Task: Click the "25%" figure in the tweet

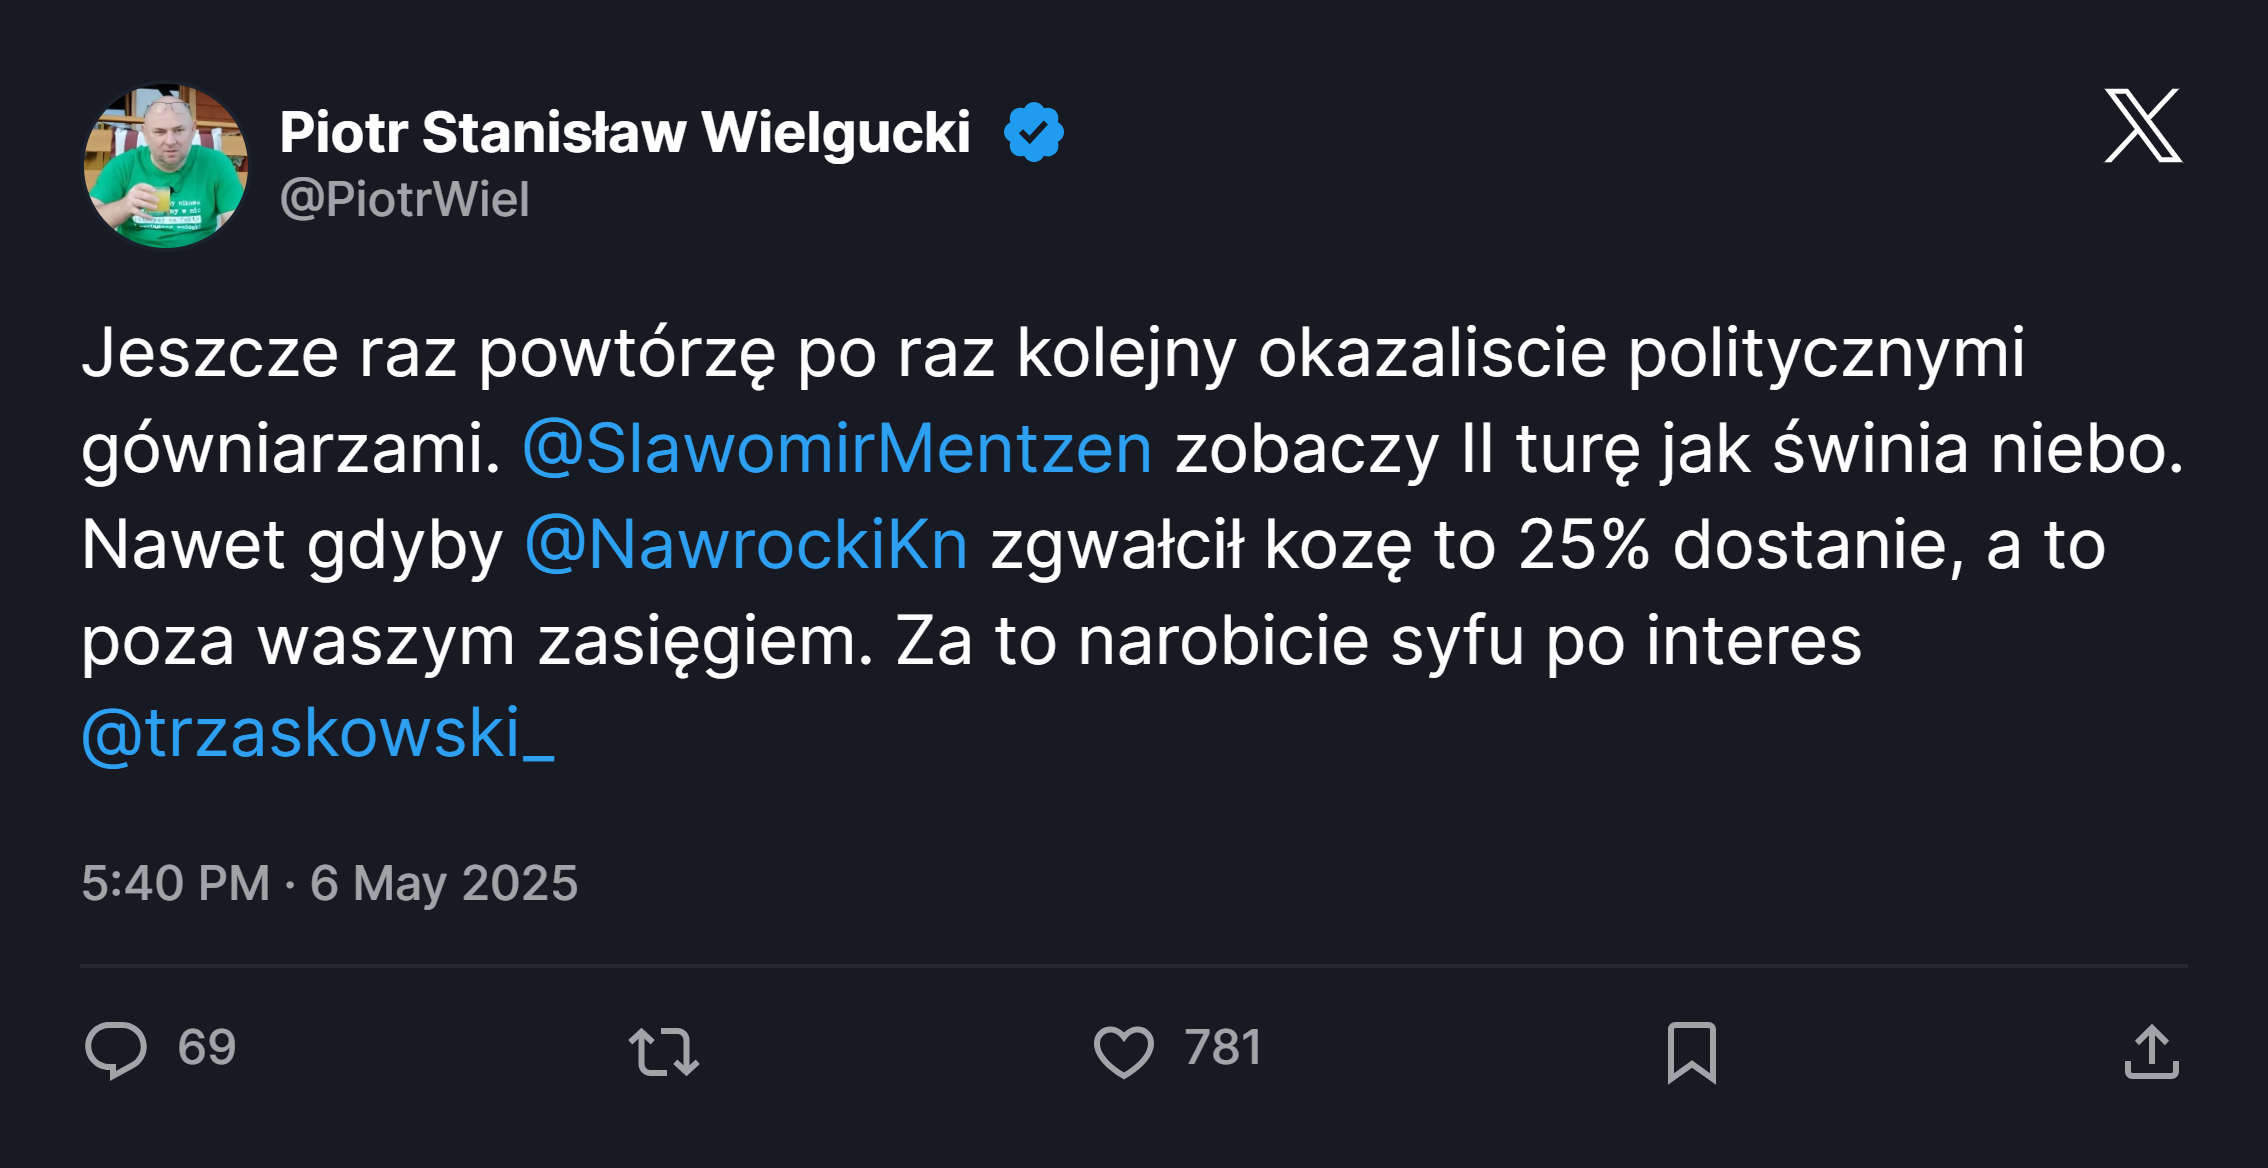Action: pos(1583,545)
